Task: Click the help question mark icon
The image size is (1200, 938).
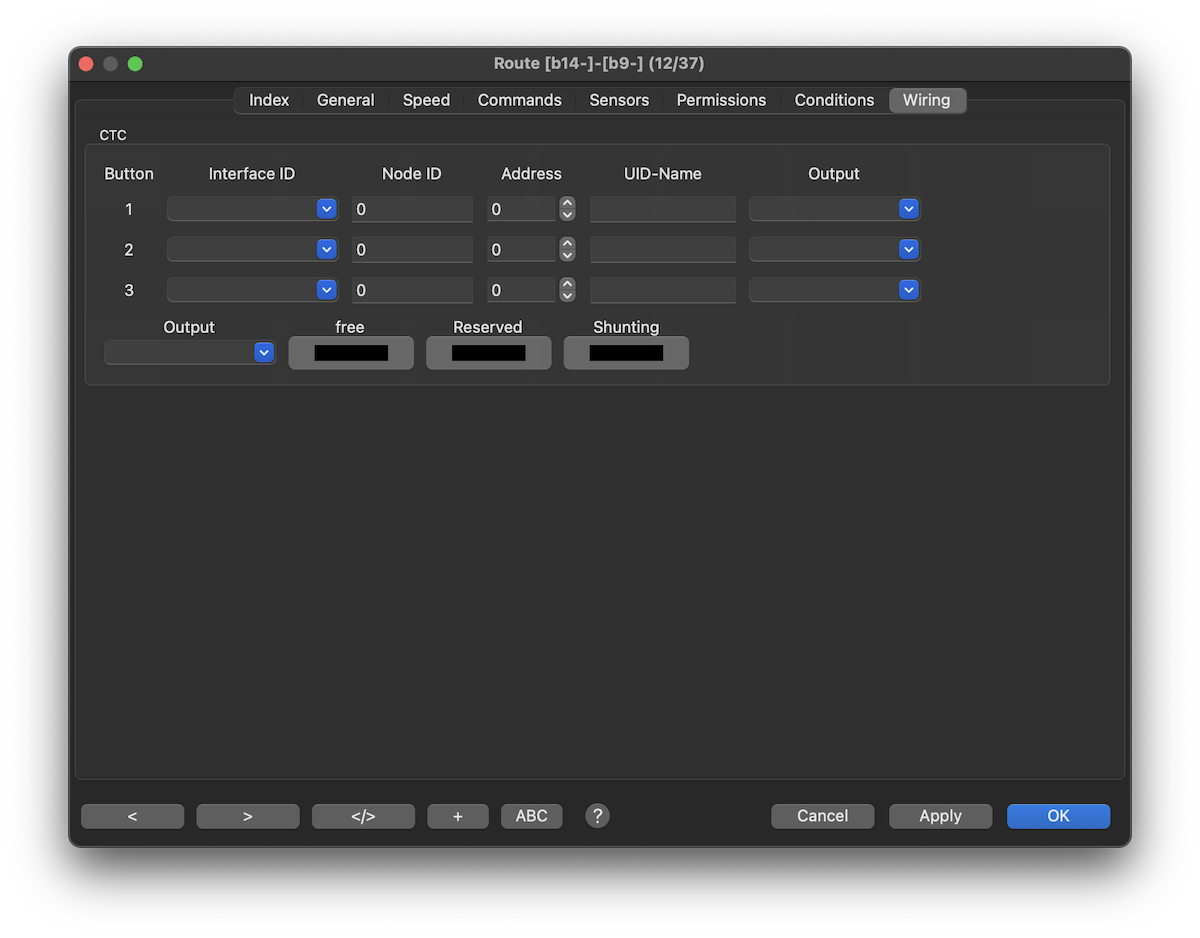Action: [x=597, y=816]
